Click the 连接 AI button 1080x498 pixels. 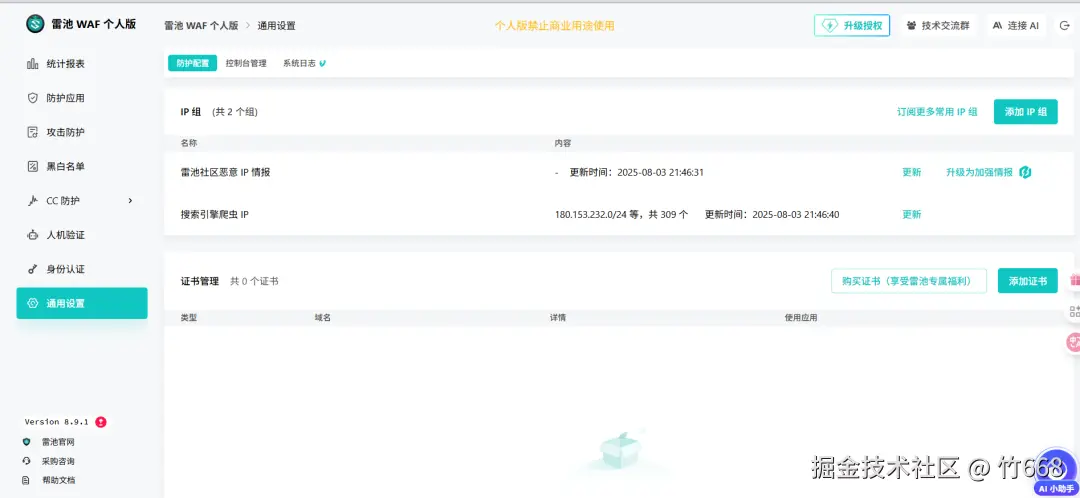(1015, 25)
